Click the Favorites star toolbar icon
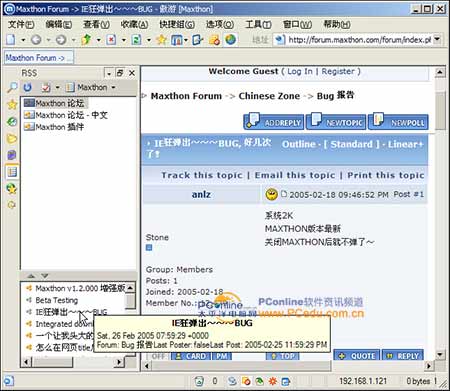450x391 pixels. (x=161, y=40)
